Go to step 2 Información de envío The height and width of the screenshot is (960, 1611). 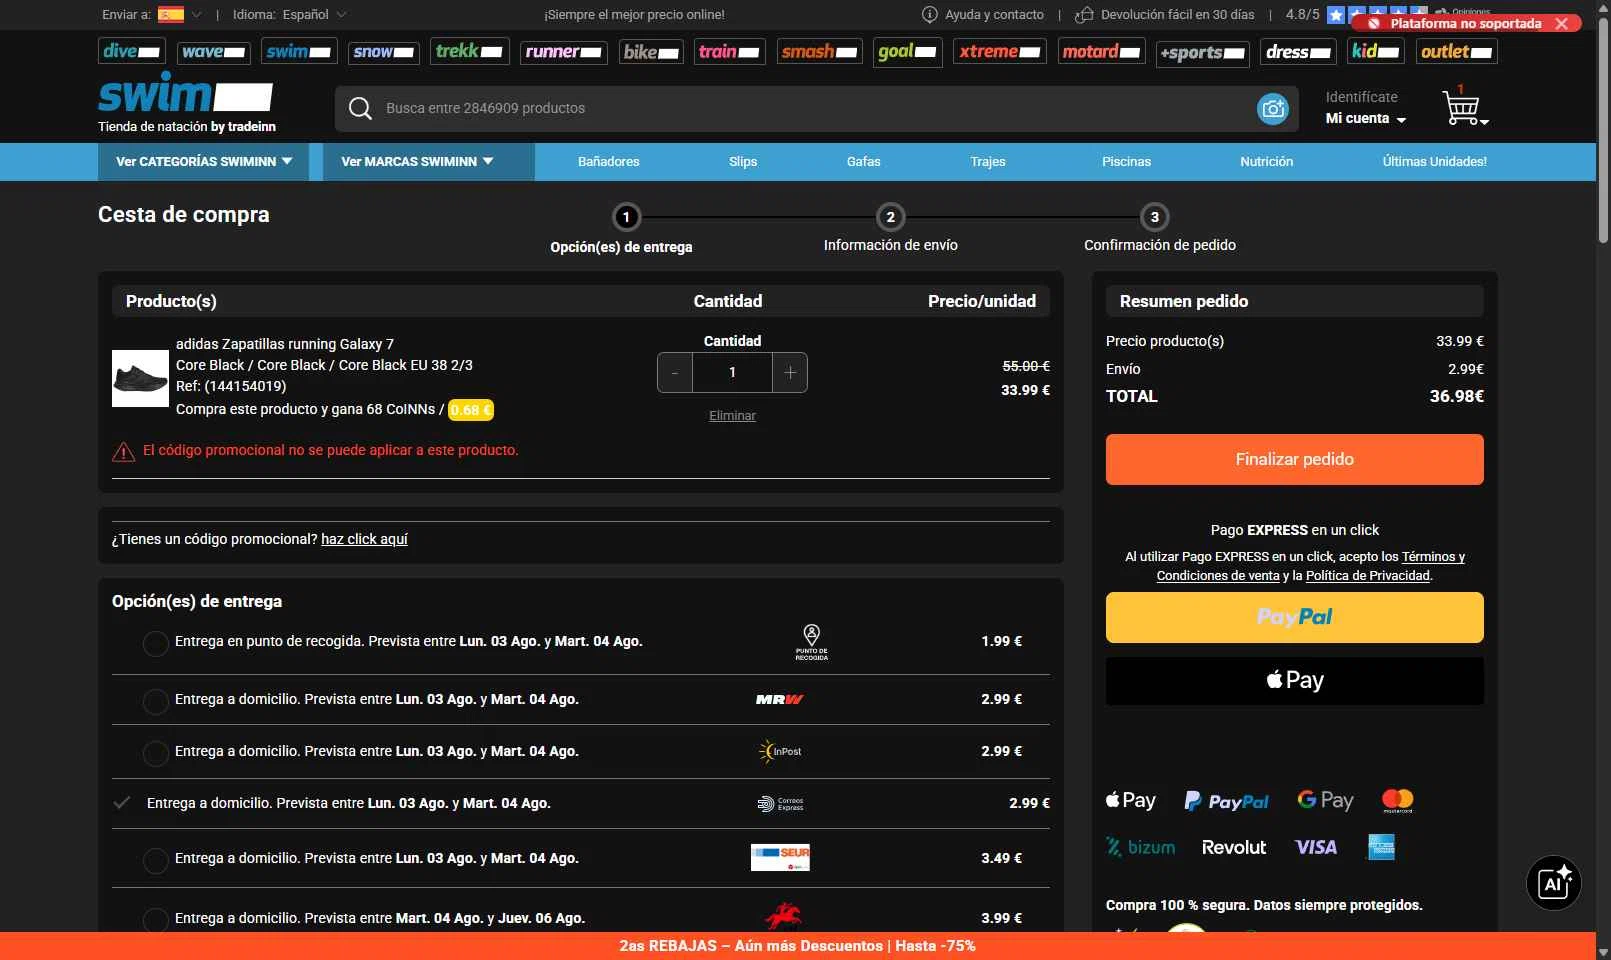890,230
